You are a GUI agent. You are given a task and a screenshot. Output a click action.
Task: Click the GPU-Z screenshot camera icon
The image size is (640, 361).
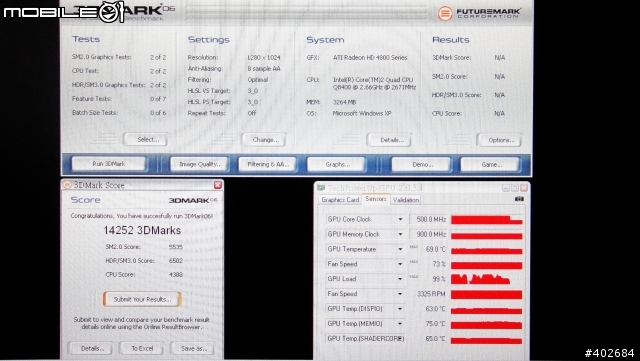(x=519, y=199)
